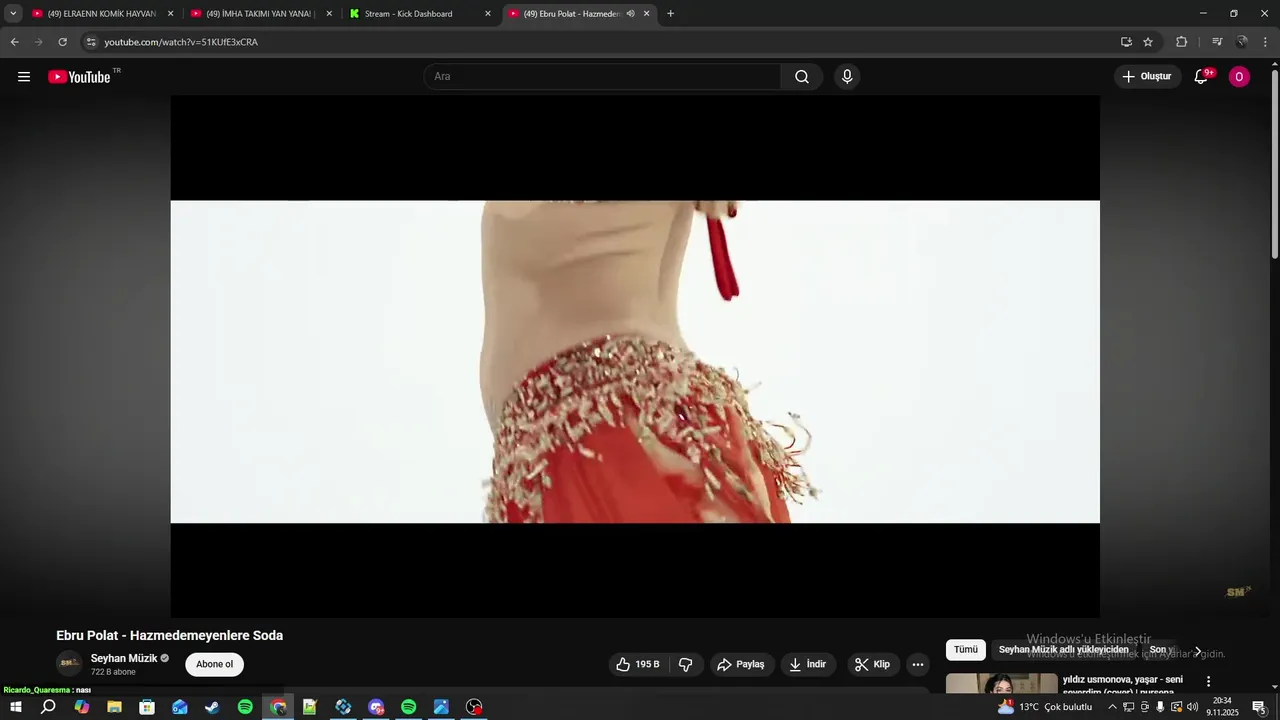The height and width of the screenshot is (720, 1280).
Task: Open Photos app from taskbar
Action: pos(441,707)
